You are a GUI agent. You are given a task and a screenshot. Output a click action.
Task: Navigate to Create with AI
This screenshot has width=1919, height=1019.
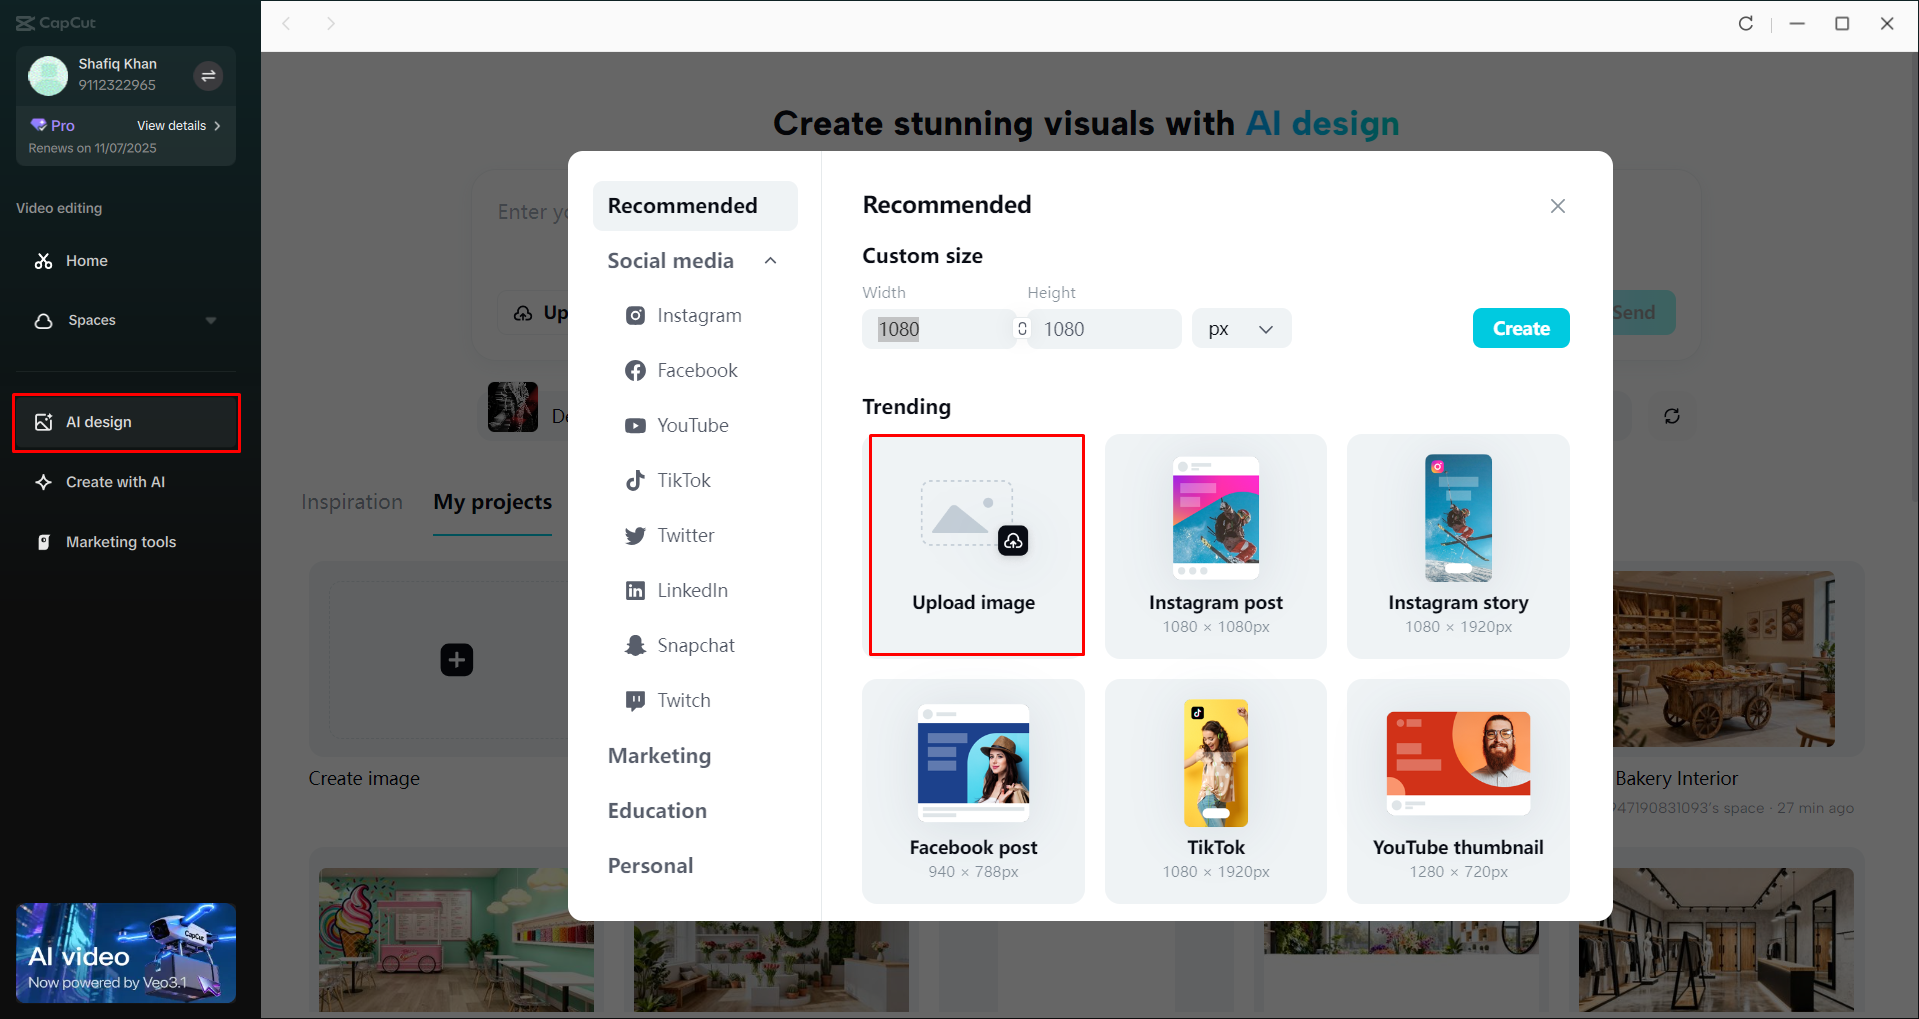pyautogui.click(x=113, y=481)
